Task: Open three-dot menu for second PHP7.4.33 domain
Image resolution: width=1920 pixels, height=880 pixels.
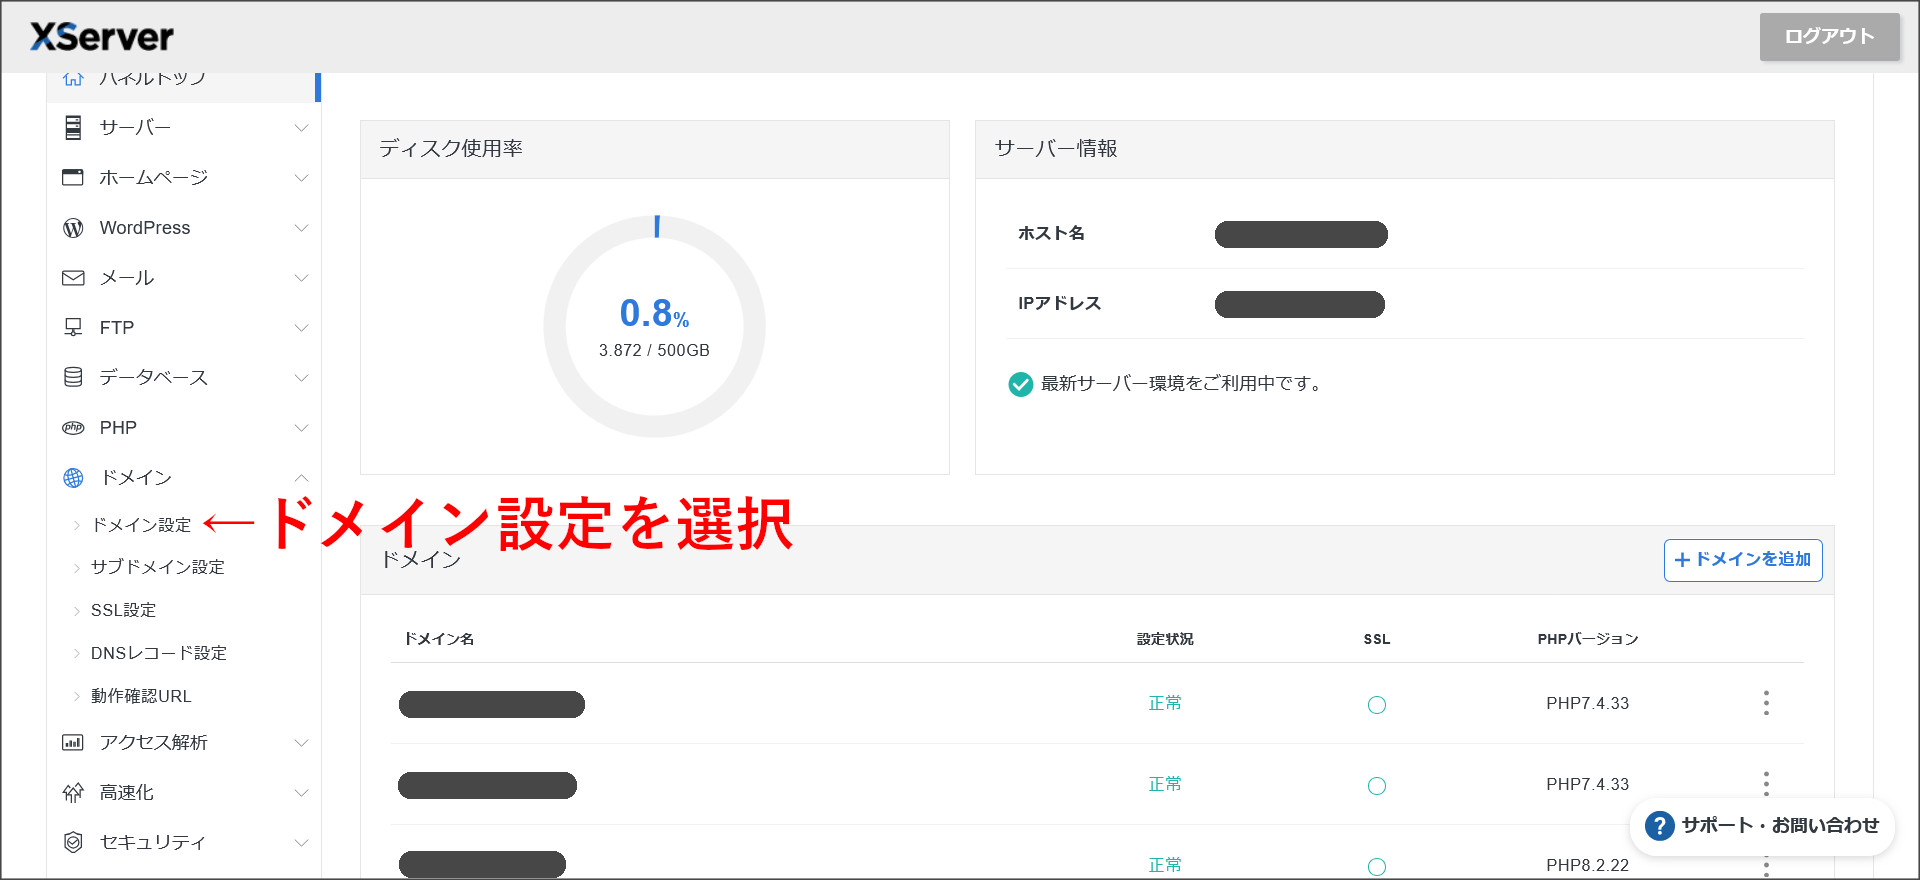Action: point(1766,783)
